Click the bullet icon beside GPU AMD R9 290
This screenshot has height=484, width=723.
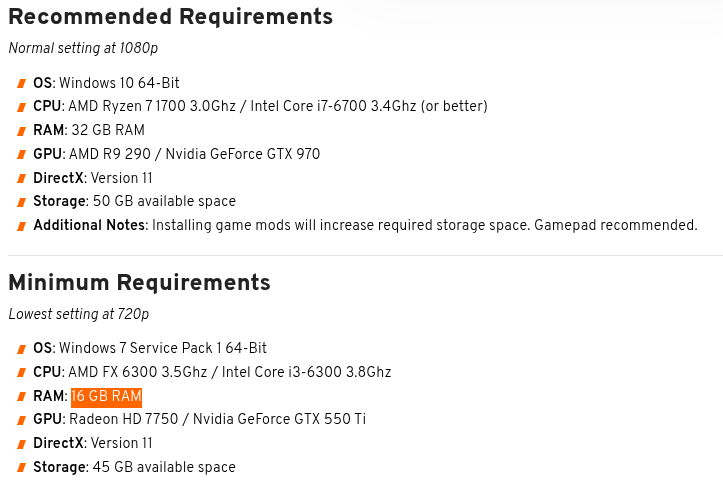tap(21, 154)
